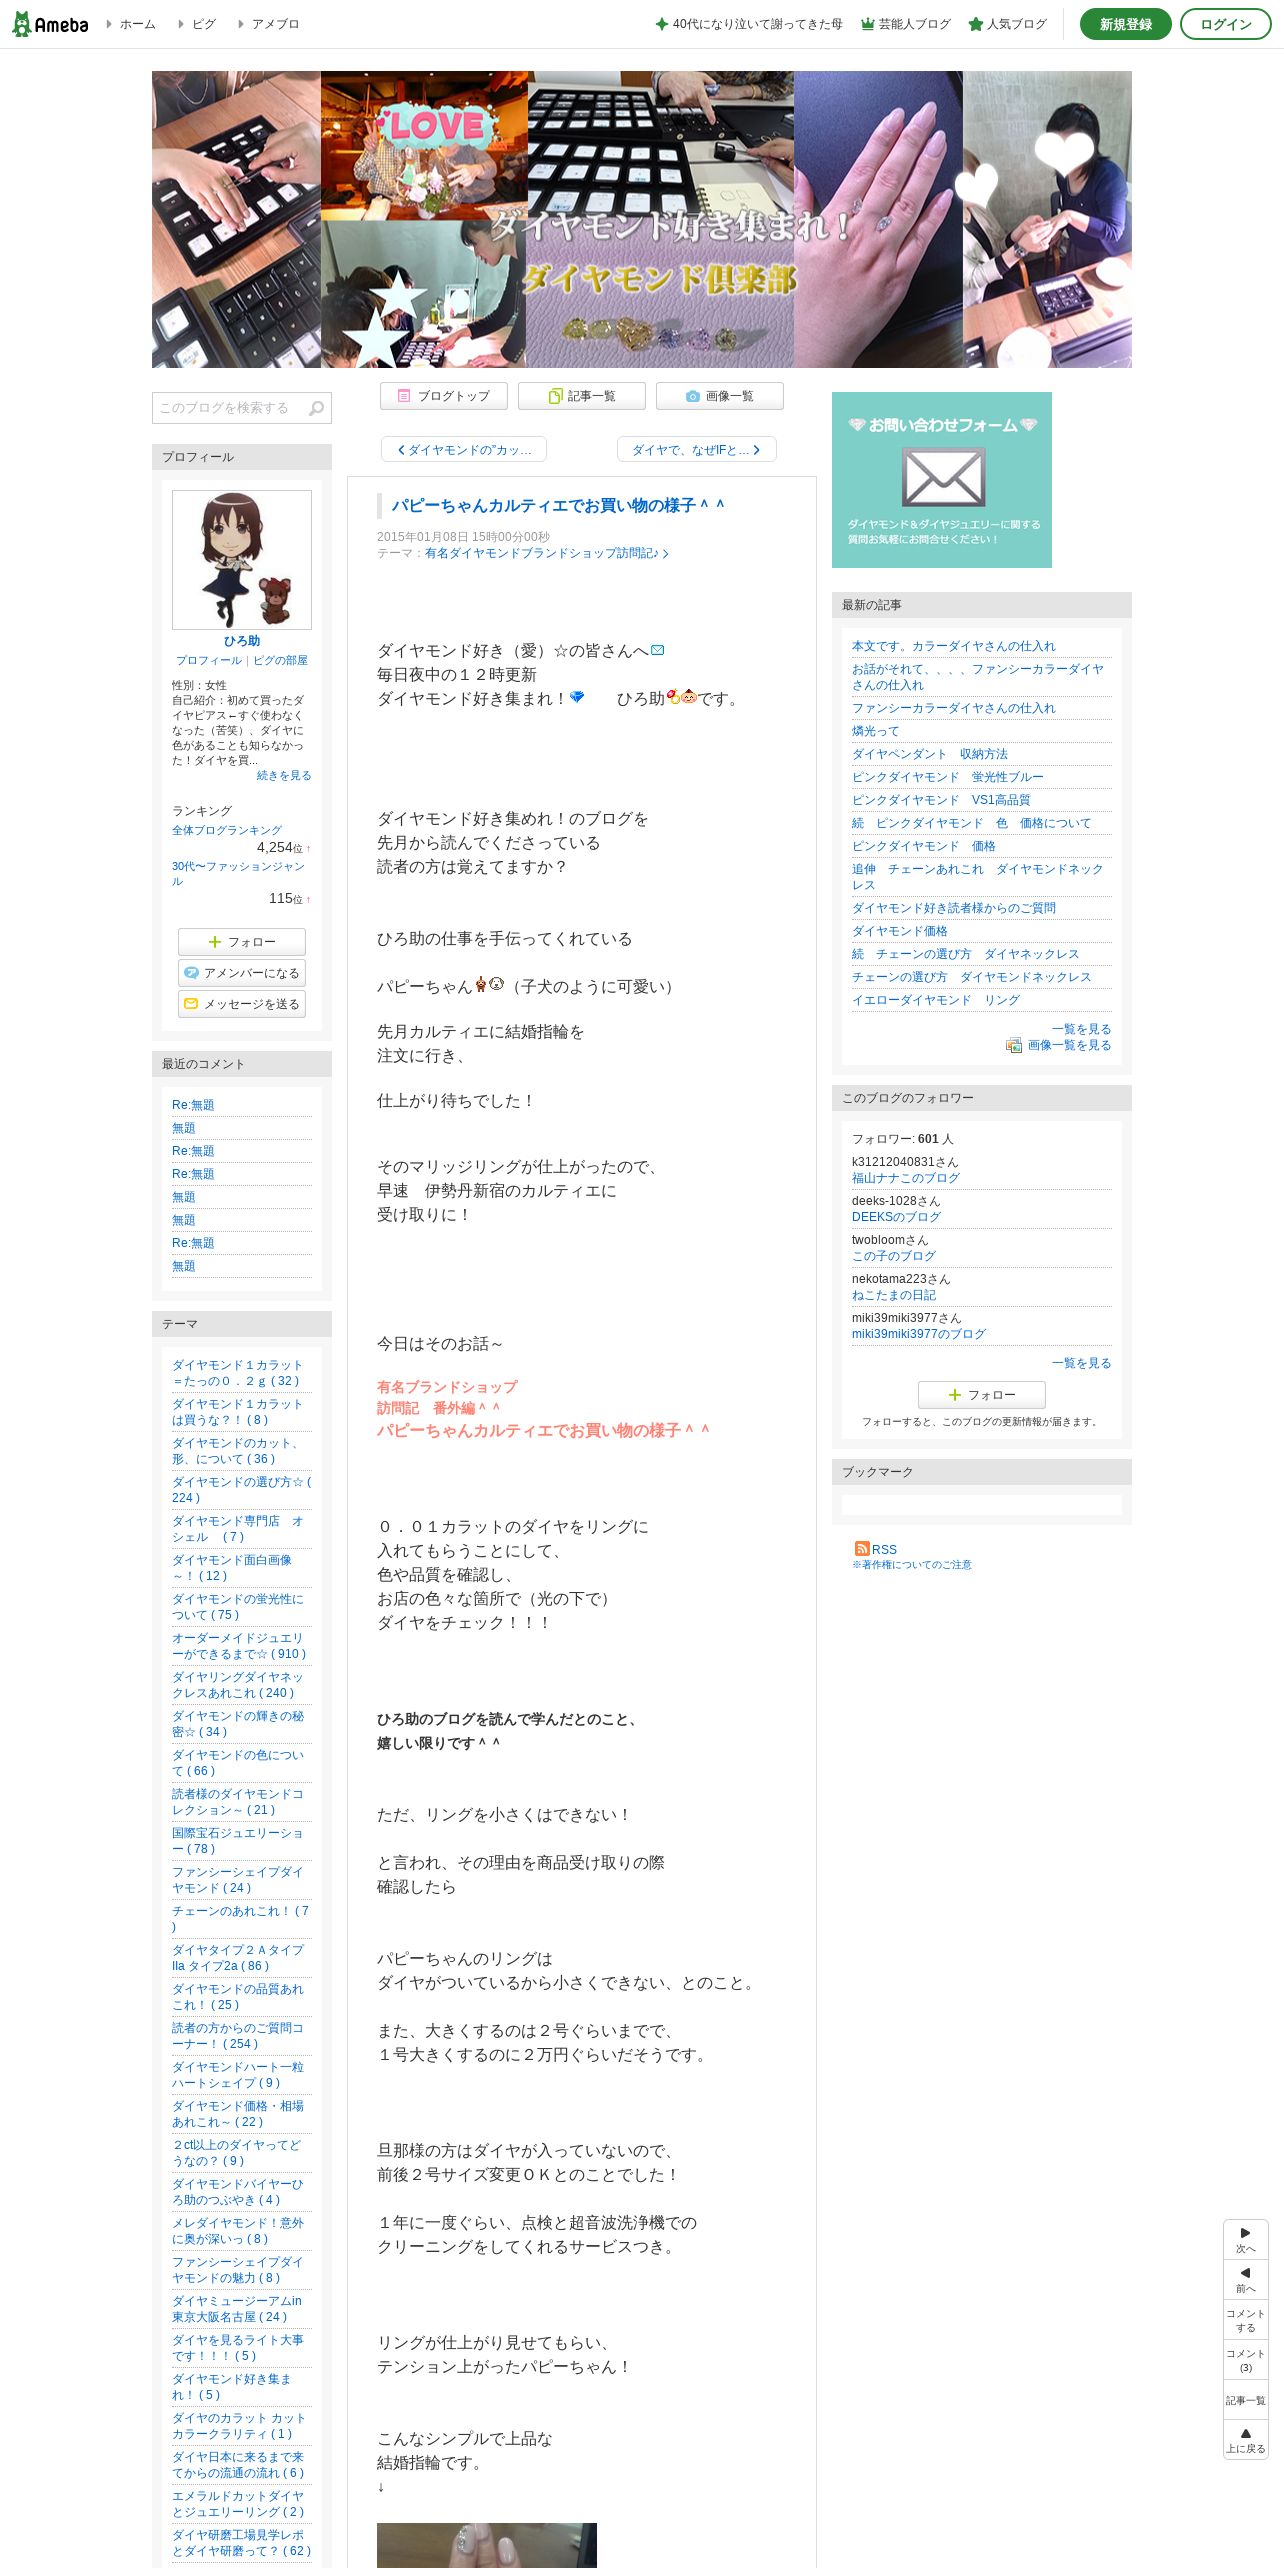Click the 前へ arrow in floating panel
Screen dimensions: 1284x2568
pos(1245,2280)
